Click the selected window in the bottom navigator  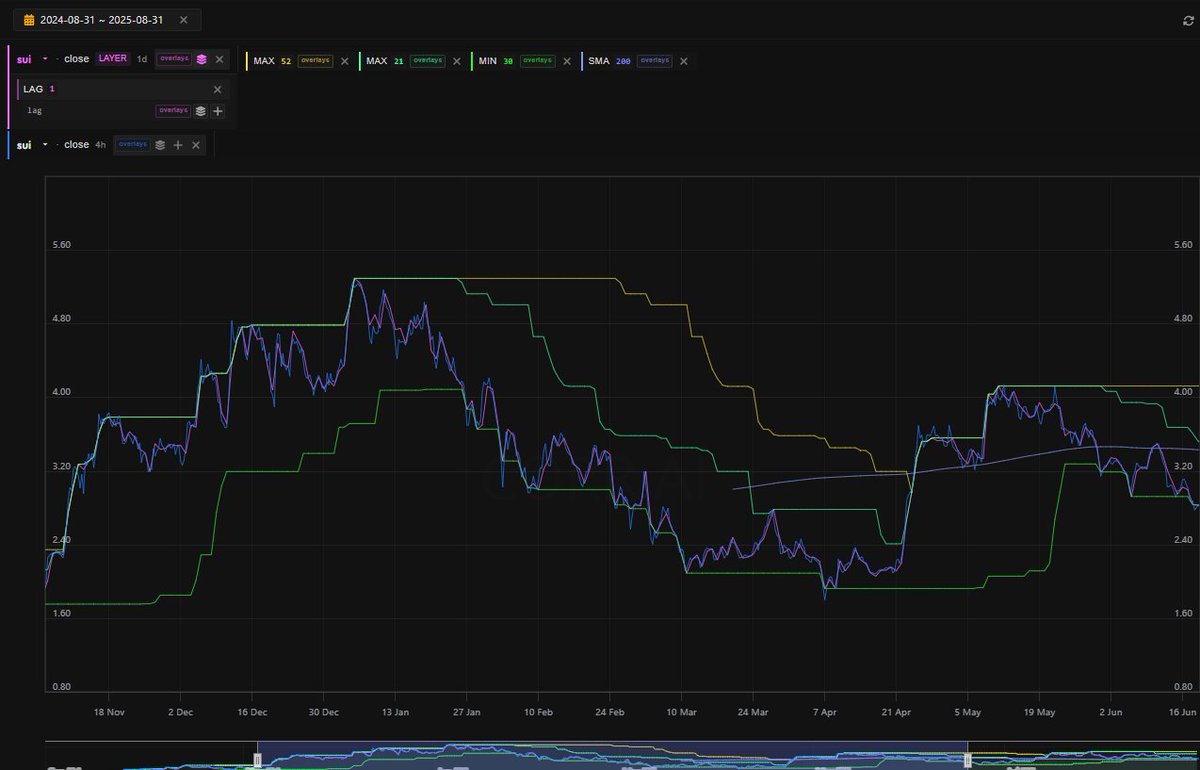click(612, 756)
